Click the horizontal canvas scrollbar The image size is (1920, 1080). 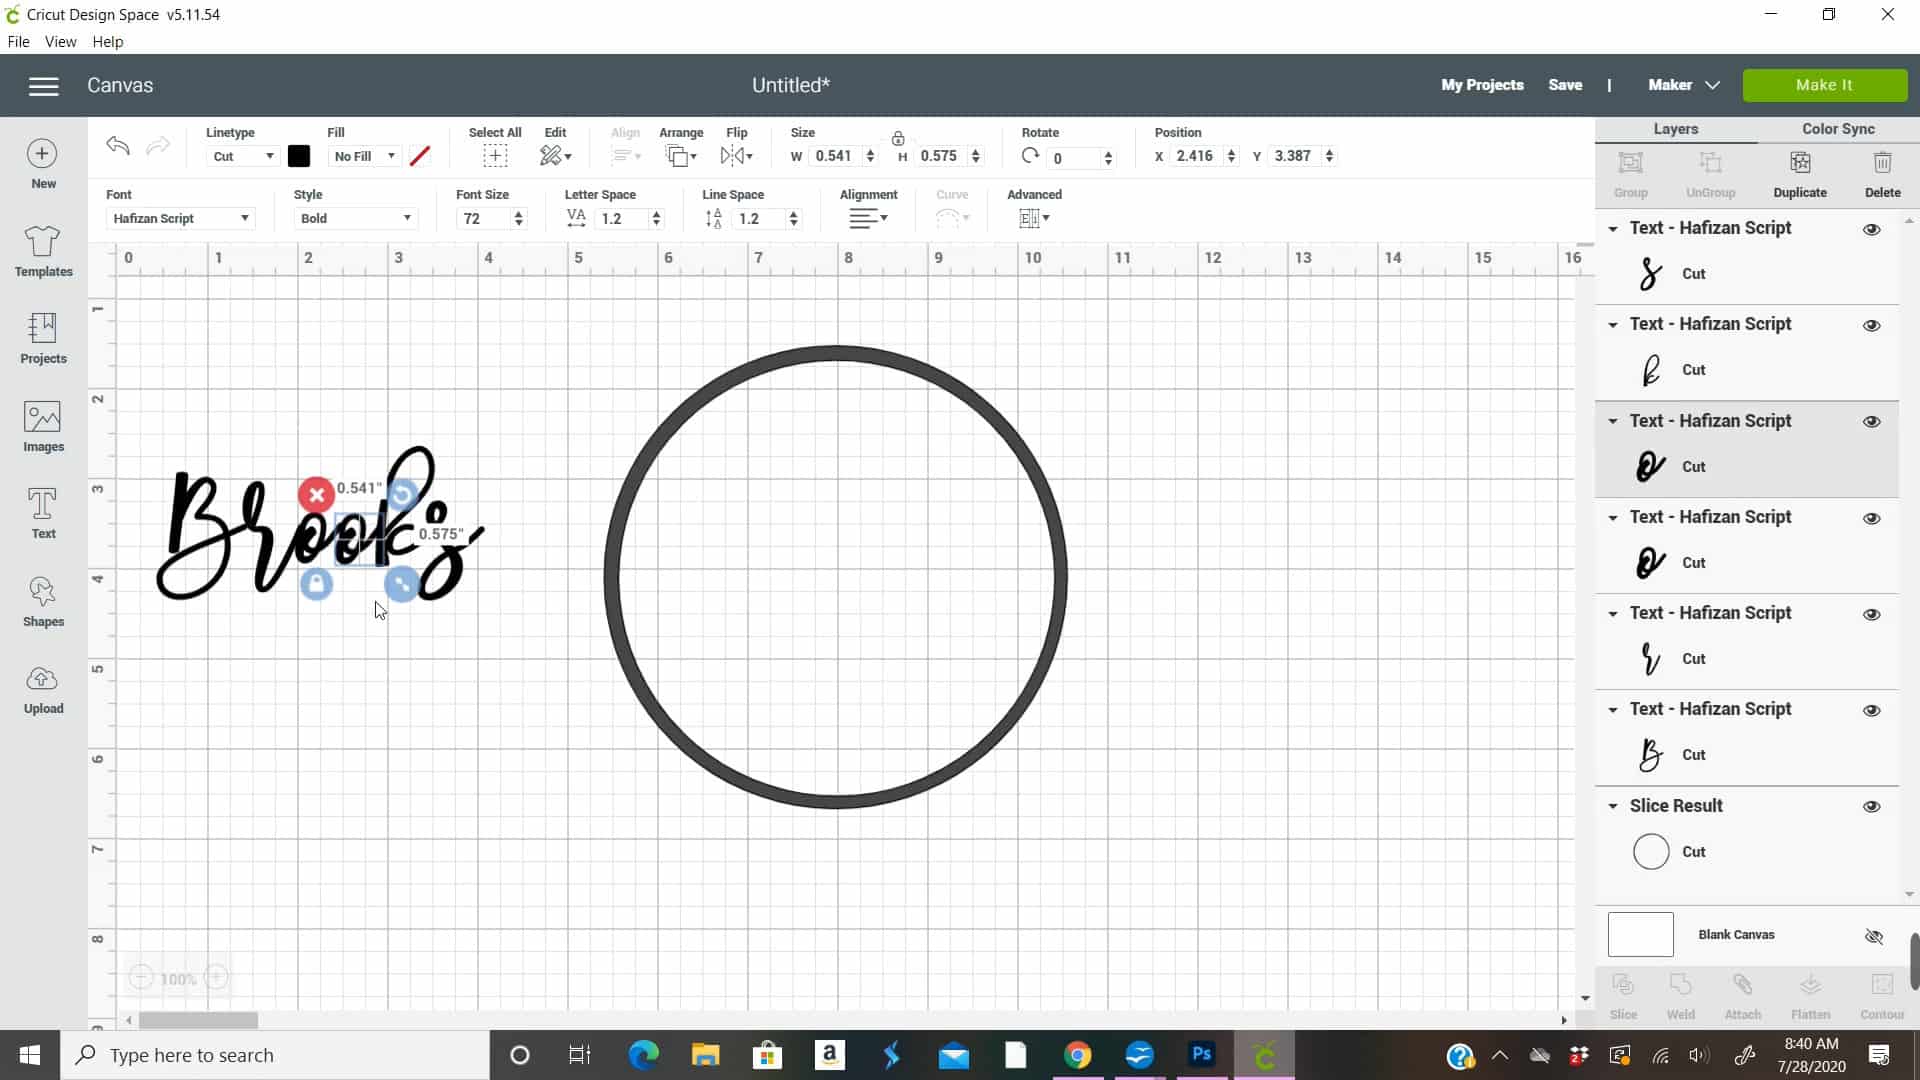pyautogui.click(x=198, y=1020)
